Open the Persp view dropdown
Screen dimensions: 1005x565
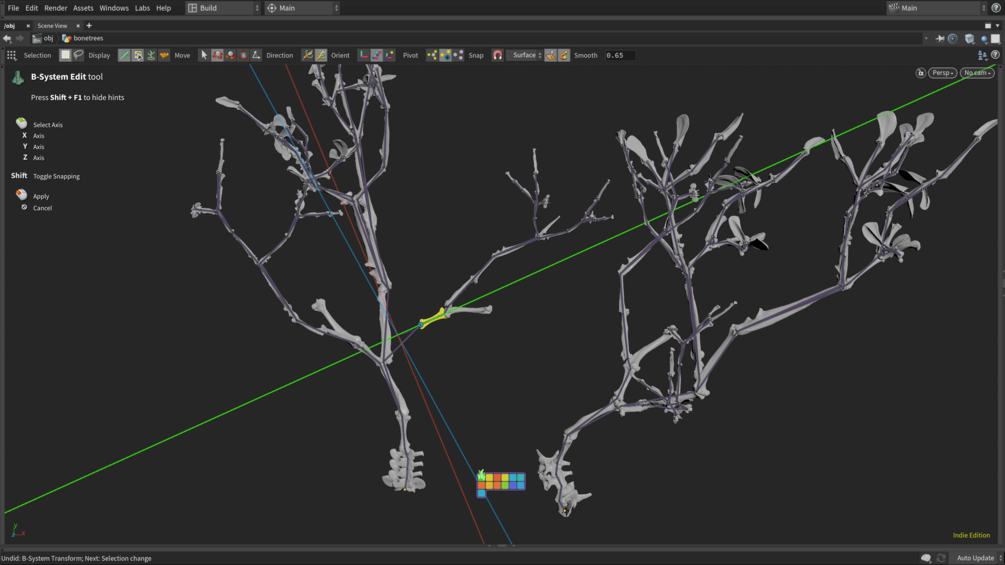point(942,73)
